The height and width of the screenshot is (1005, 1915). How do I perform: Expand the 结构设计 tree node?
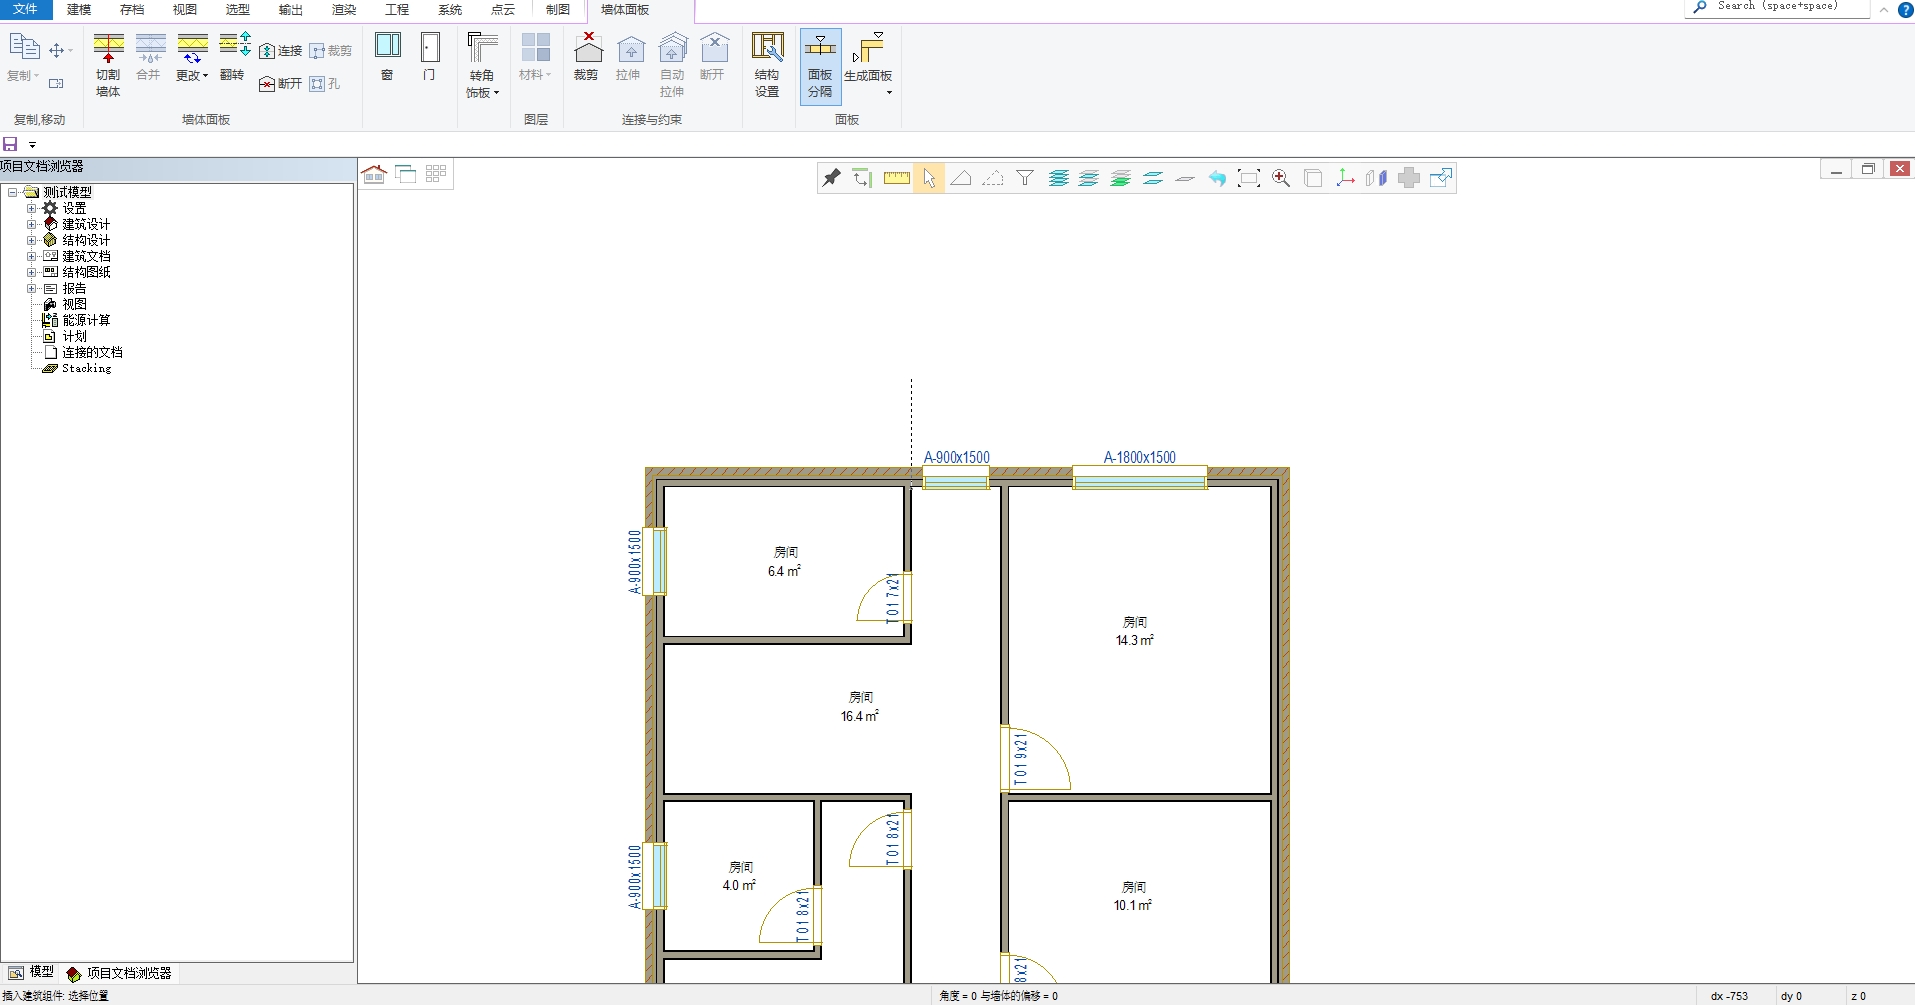tap(31, 240)
